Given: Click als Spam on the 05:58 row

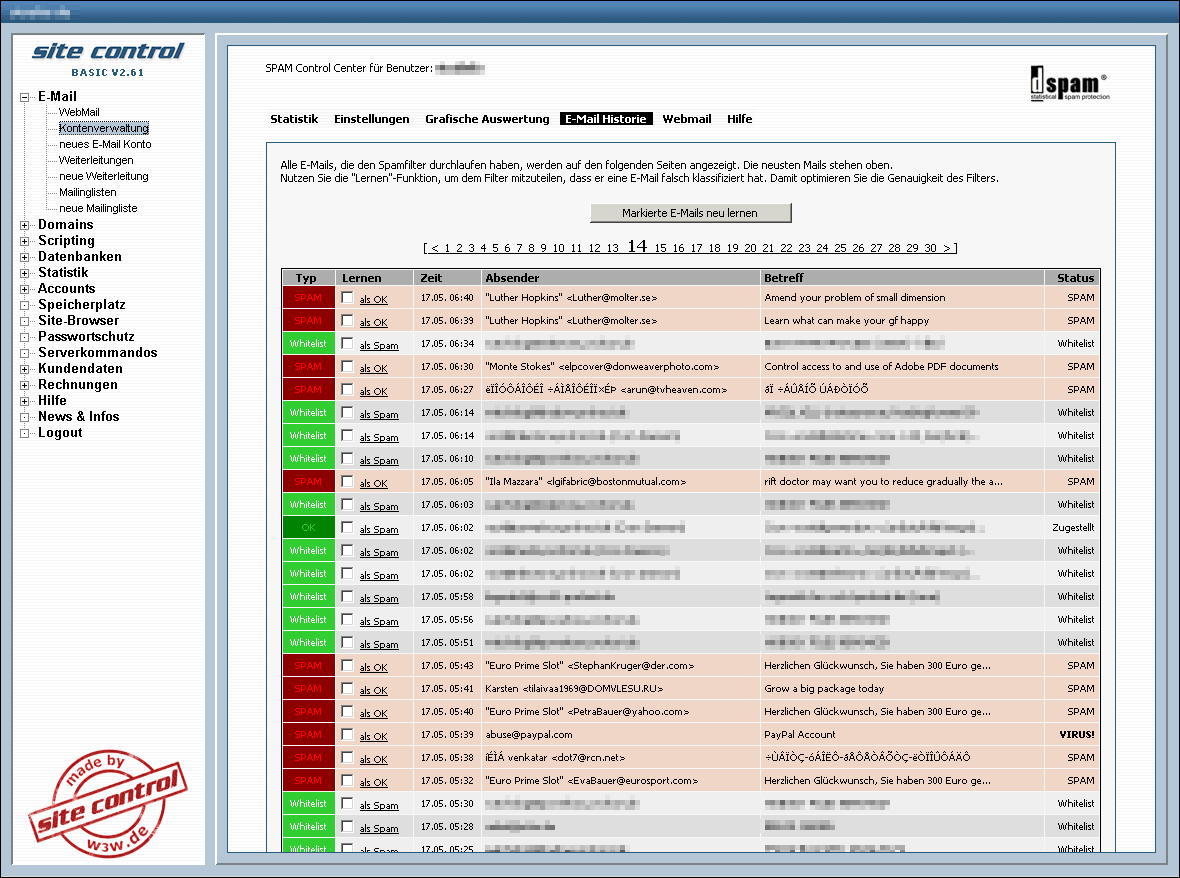Looking at the screenshot, I should coord(379,599).
